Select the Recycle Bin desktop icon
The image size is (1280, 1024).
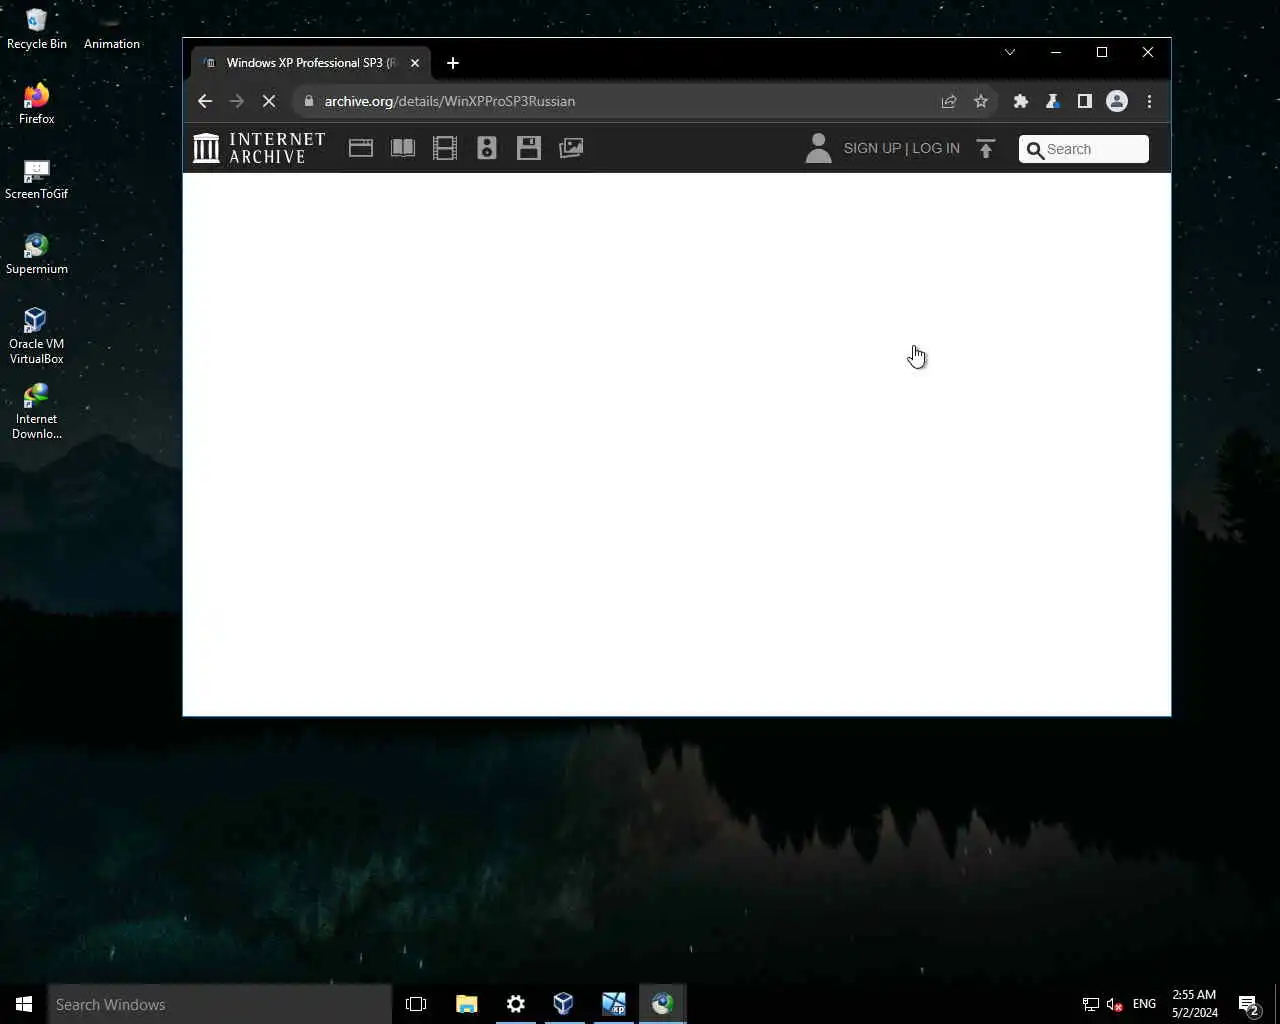[x=37, y=29]
